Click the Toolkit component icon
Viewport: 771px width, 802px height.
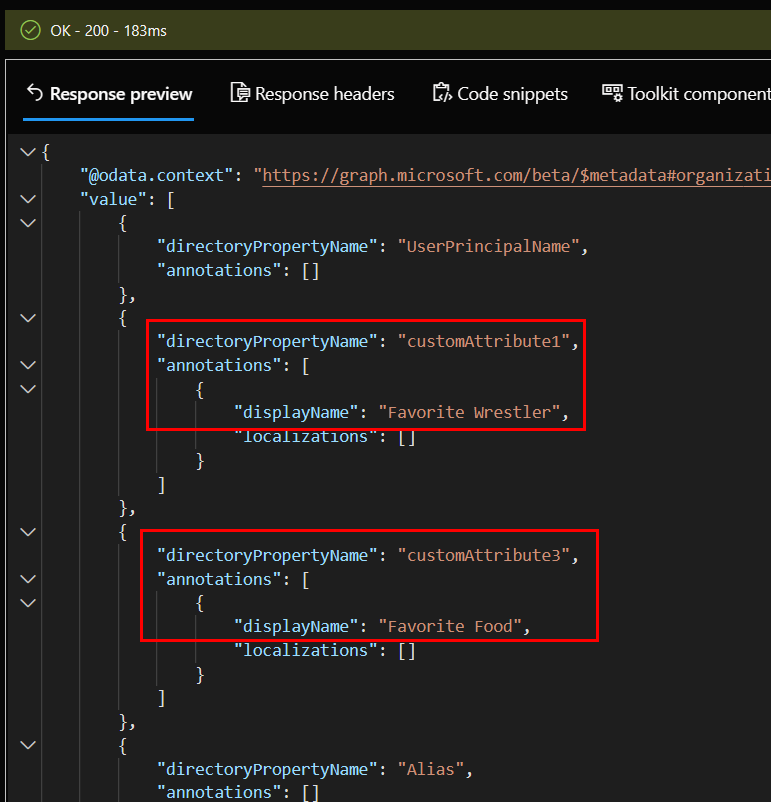pos(612,93)
